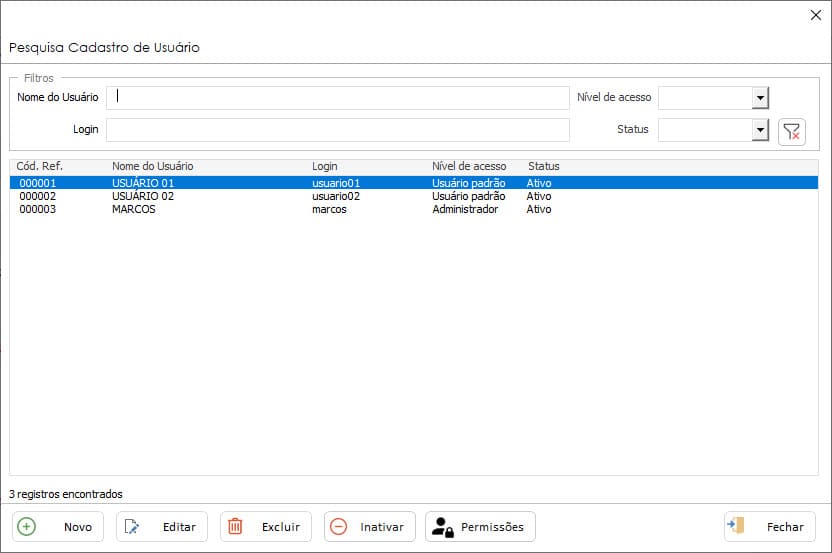Select row code 000001

pyautogui.click(x=38, y=183)
